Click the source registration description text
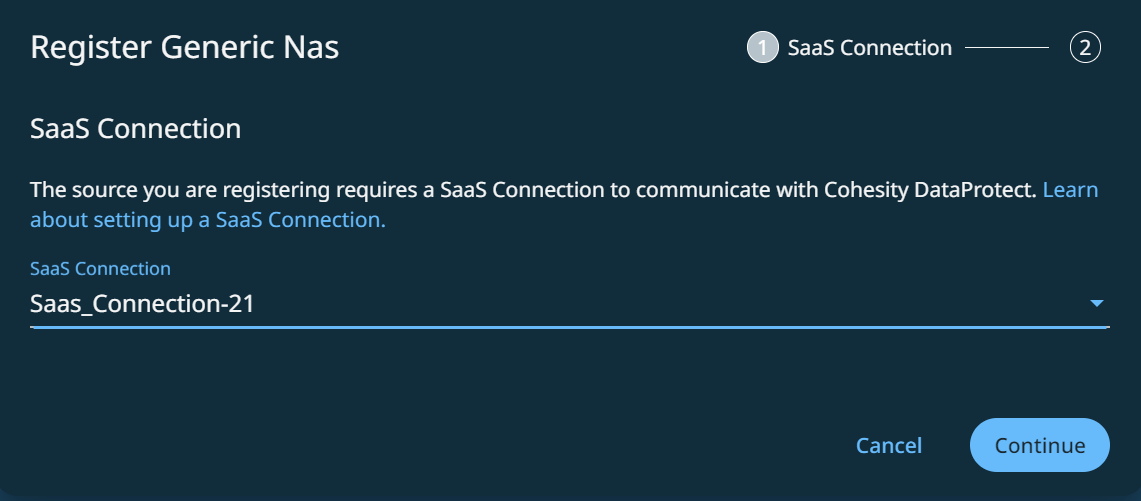Screen dimensions: 1141x501 pos(330,190)
